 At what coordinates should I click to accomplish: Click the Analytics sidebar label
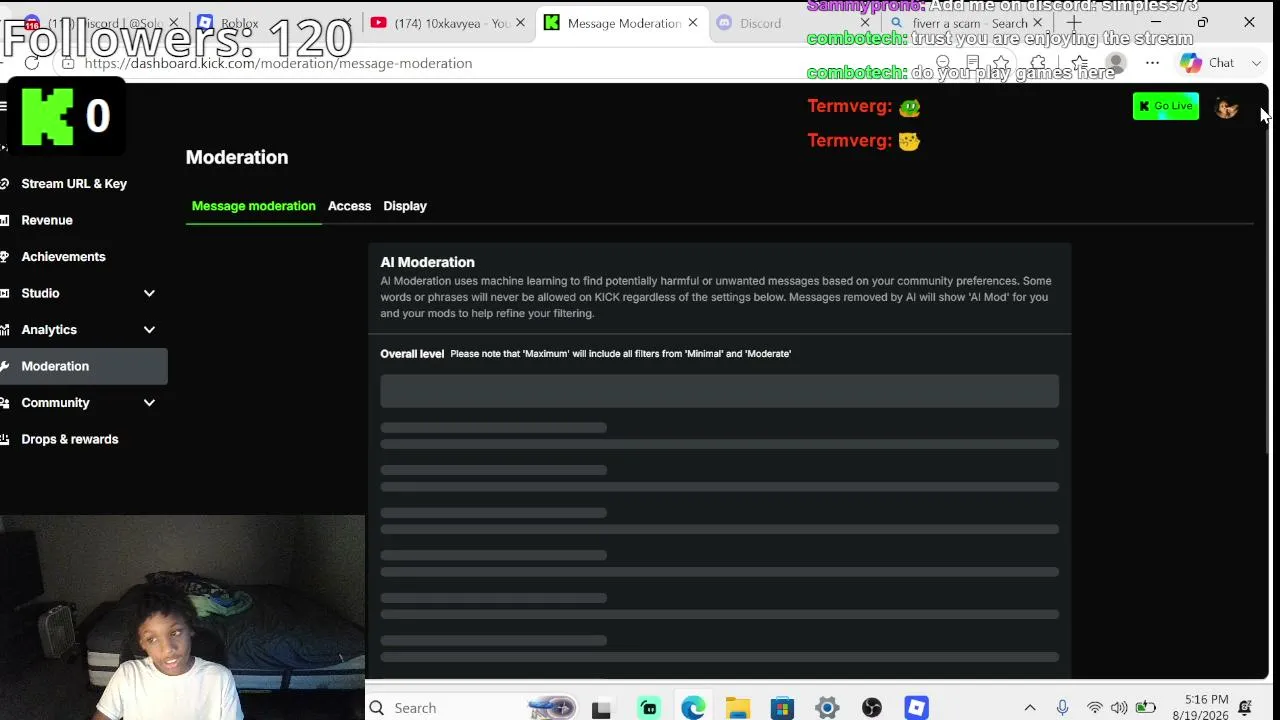pyautogui.click(x=49, y=330)
